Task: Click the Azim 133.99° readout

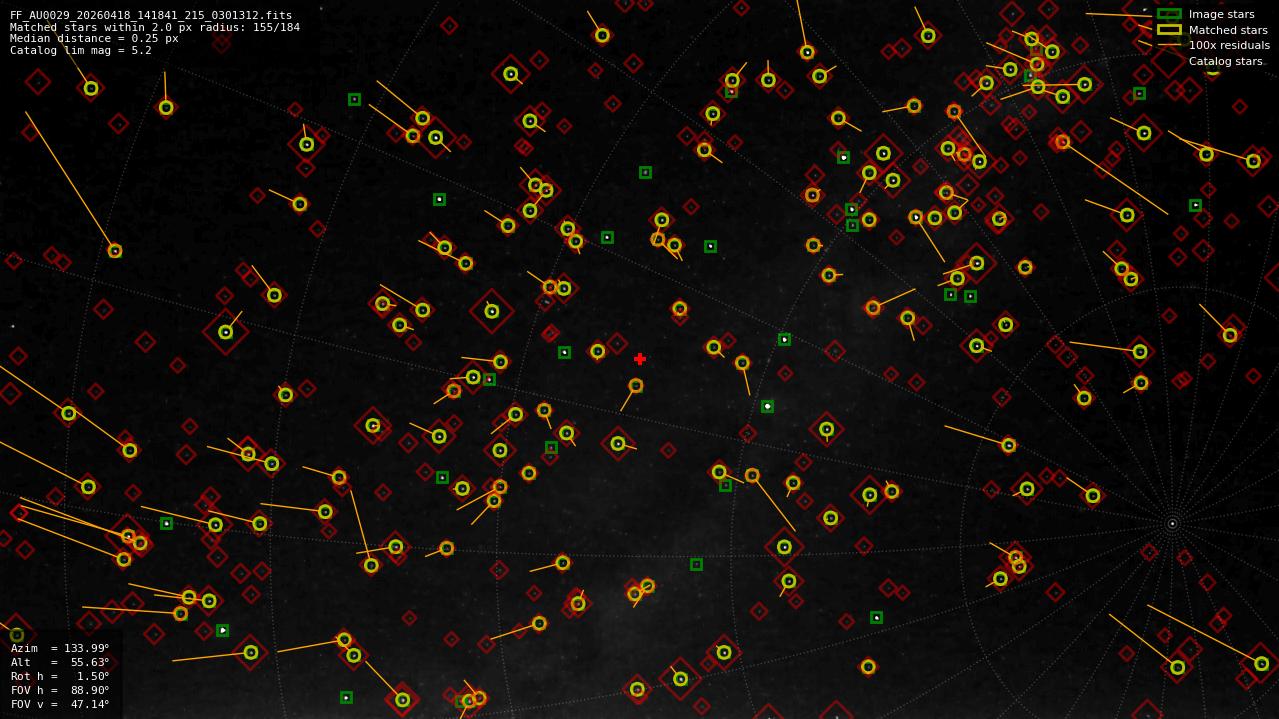Action: pos(60,648)
